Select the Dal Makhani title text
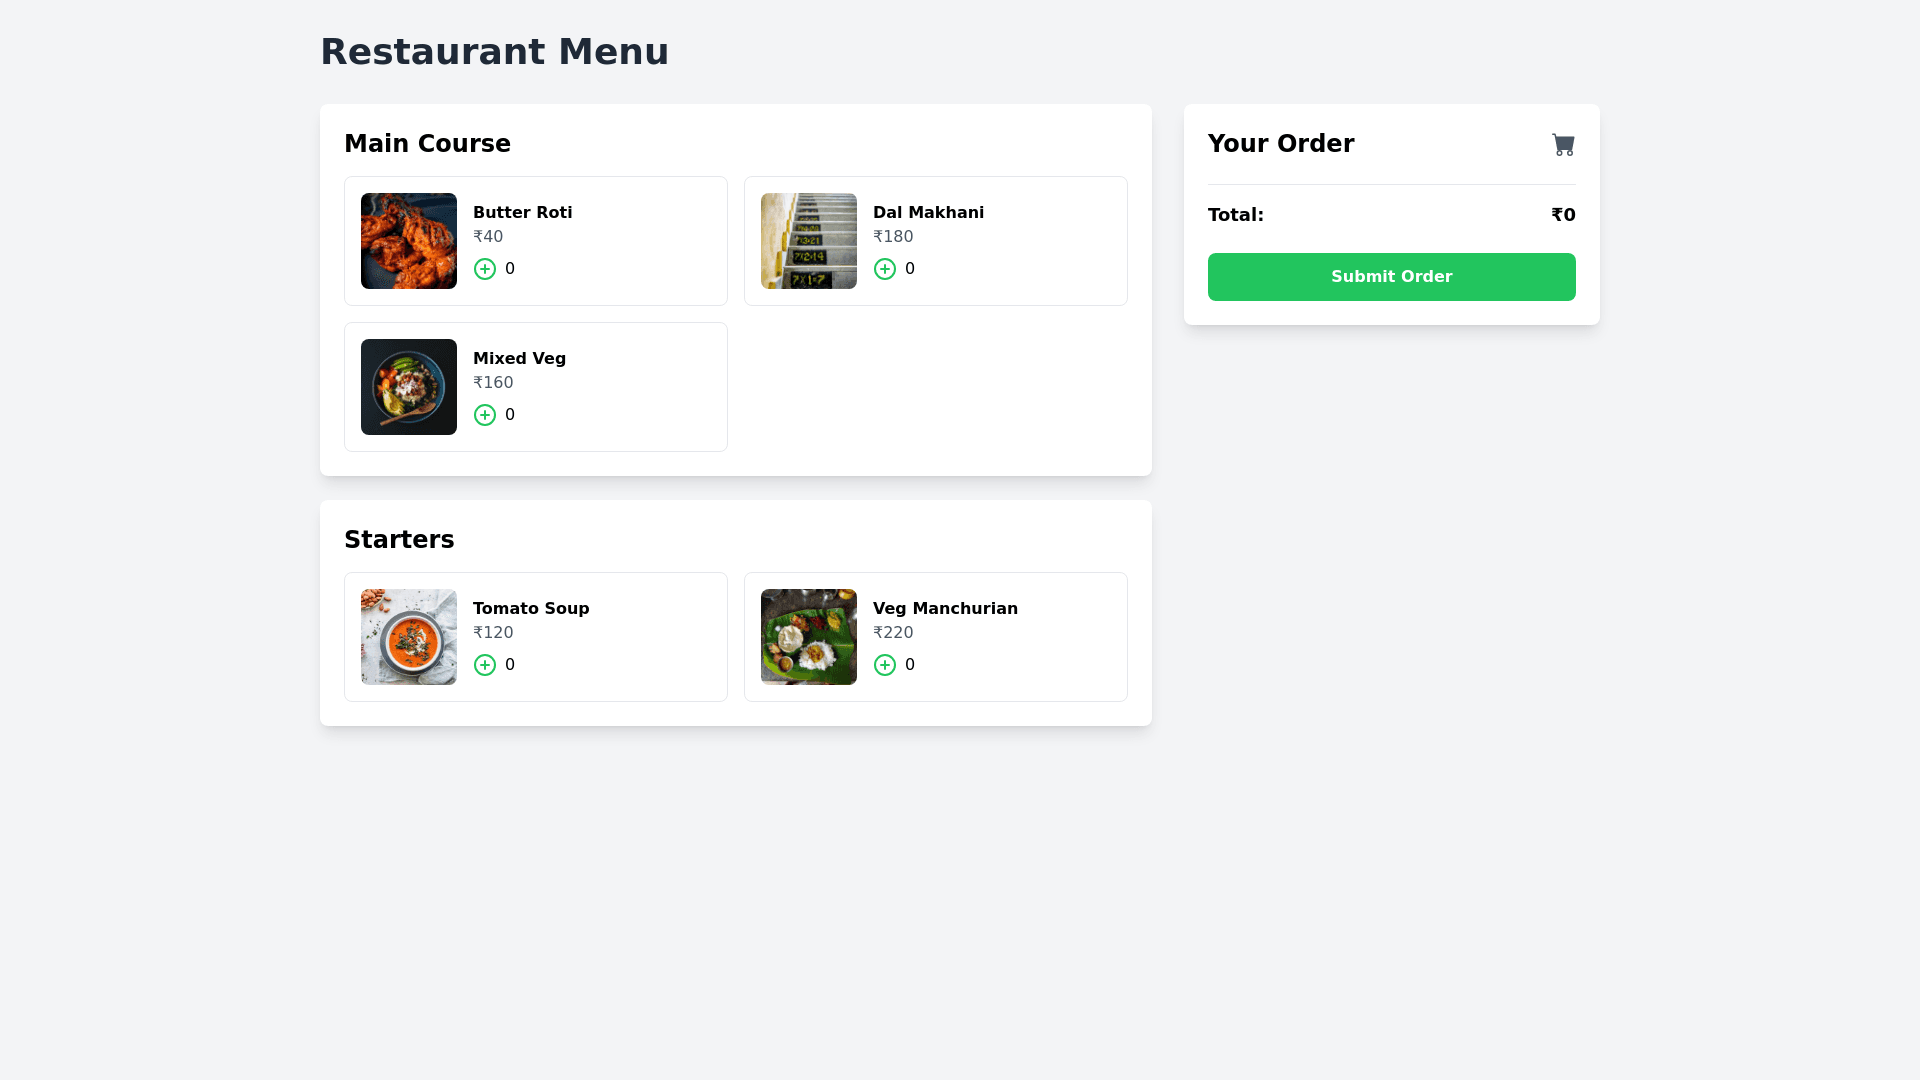Viewport: 1920px width, 1080px height. click(x=928, y=213)
